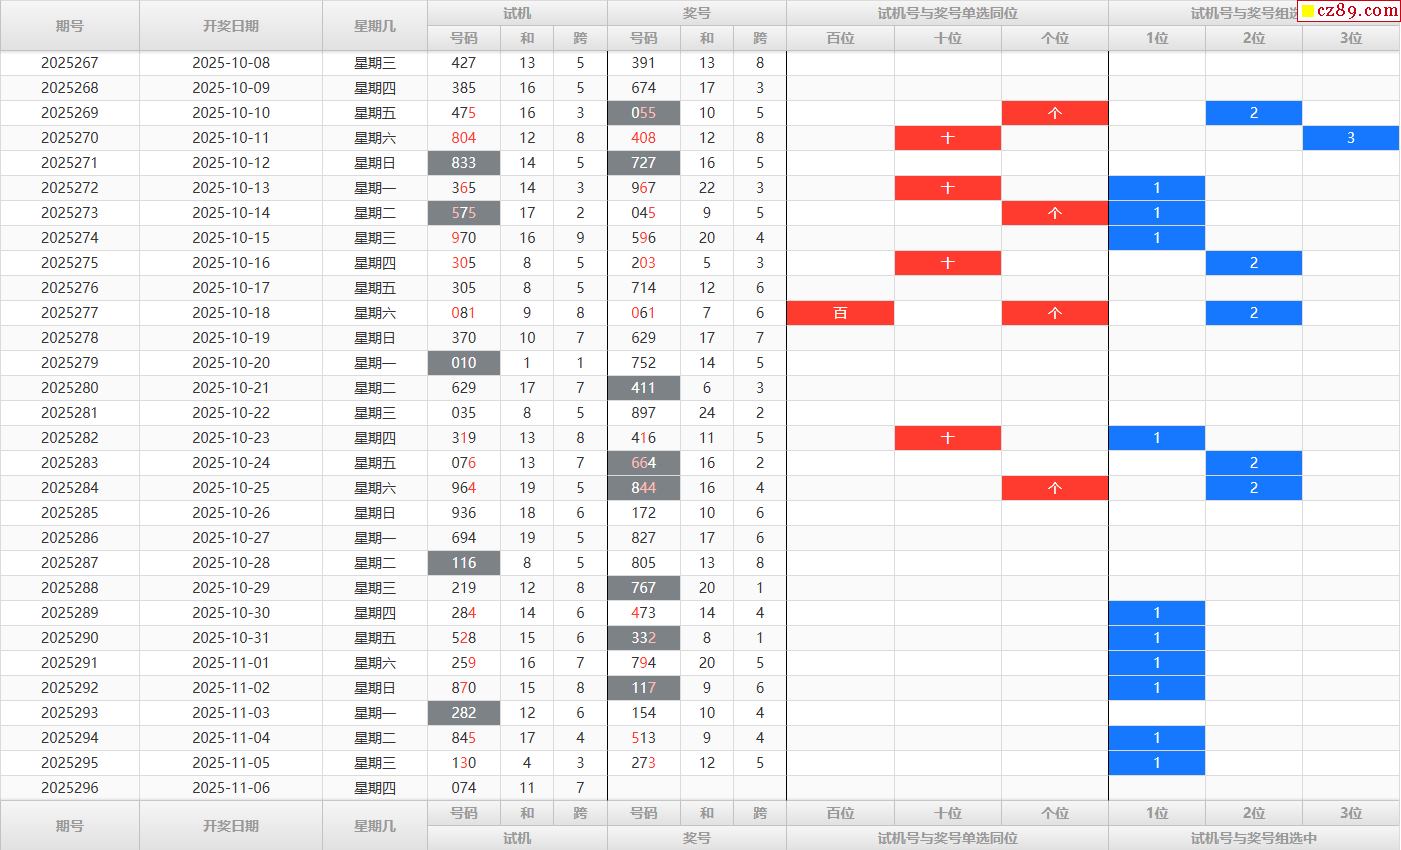Screen dimensions: 1401x850
Task: Click the gray highlighted 844 prize number
Action: [x=644, y=488]
